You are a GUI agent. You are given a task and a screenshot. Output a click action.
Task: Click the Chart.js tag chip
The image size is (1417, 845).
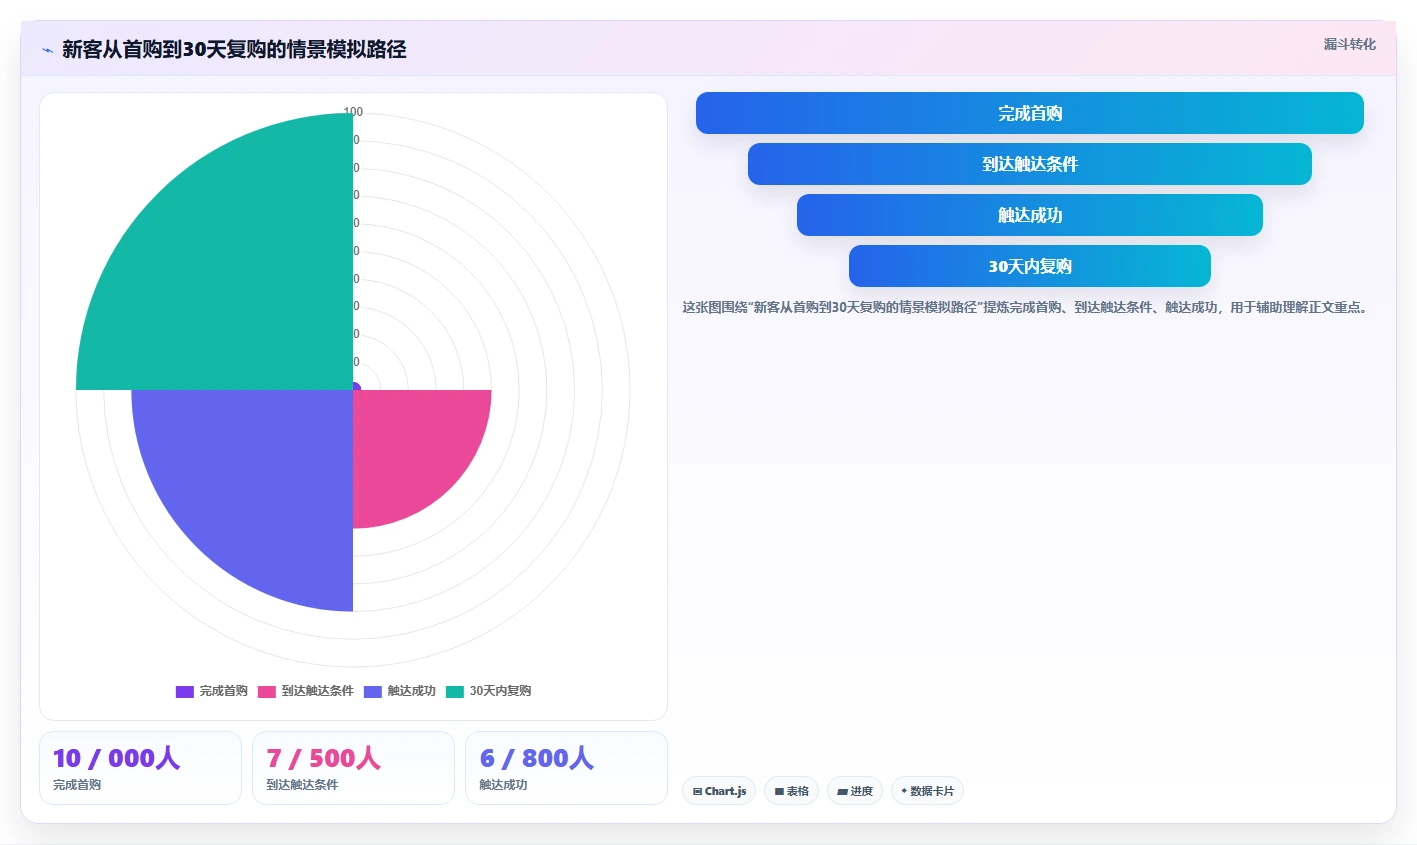(719, 791)
